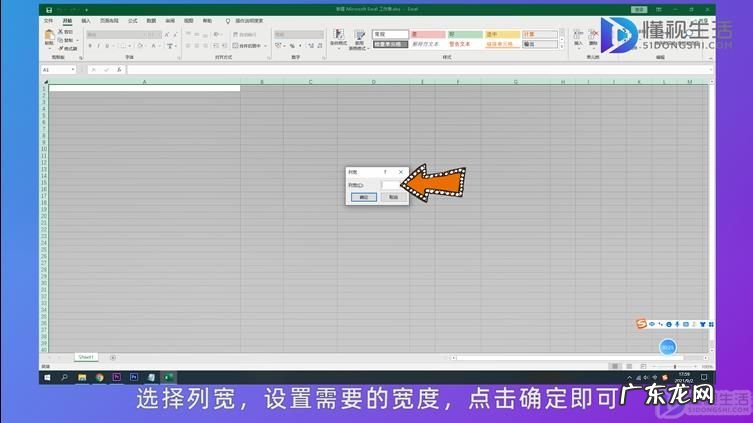Click the OK (确定) button in the dialog
This screenshot has width=753, height=423.
[x=364, y=197]
